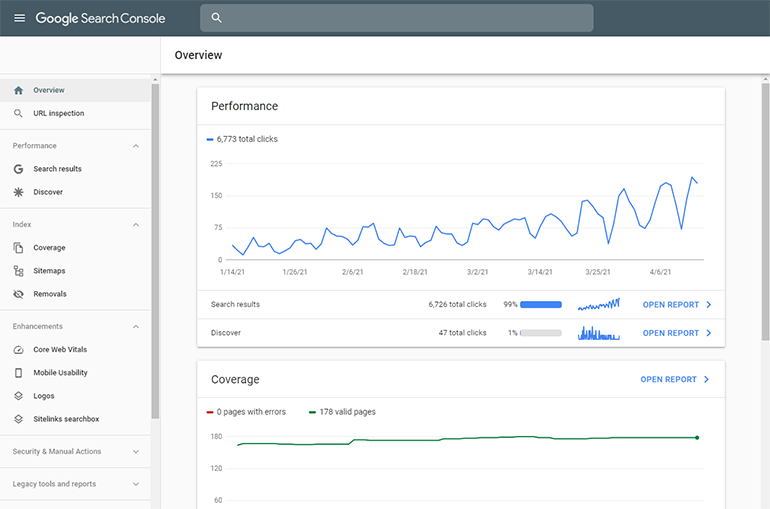Click the Coverage pages icon
This screenshot has width=770, height=509.
pyautogui.click(x=18, y=247)
